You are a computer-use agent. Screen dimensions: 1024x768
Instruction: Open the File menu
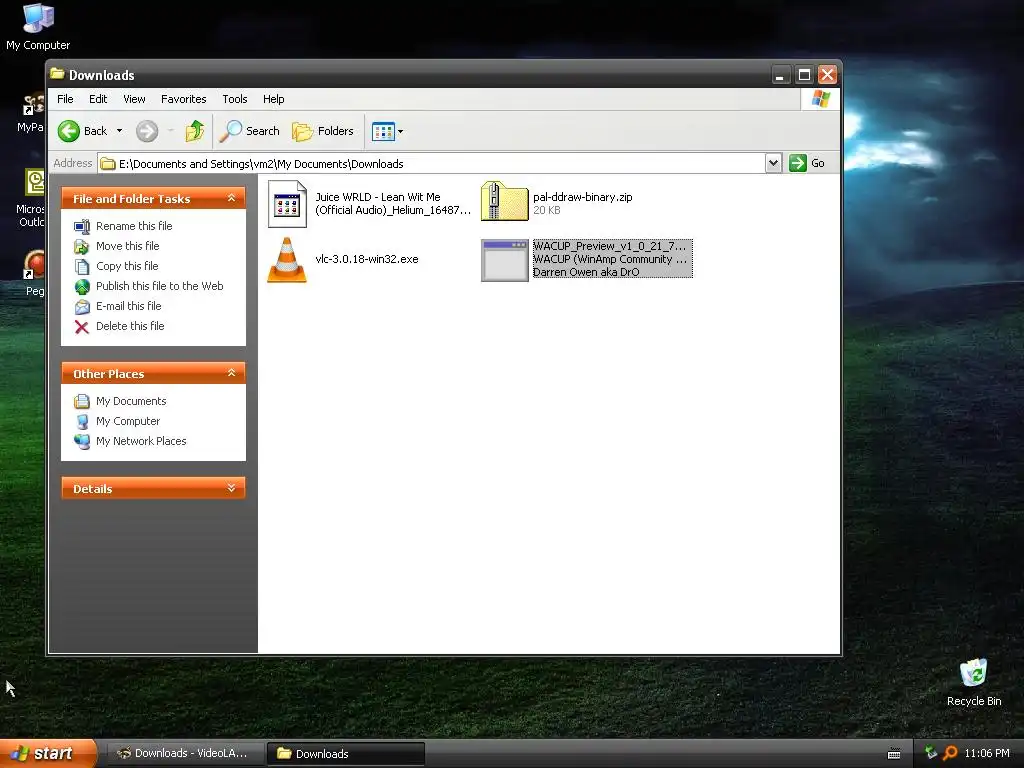(x=65, y=99)
